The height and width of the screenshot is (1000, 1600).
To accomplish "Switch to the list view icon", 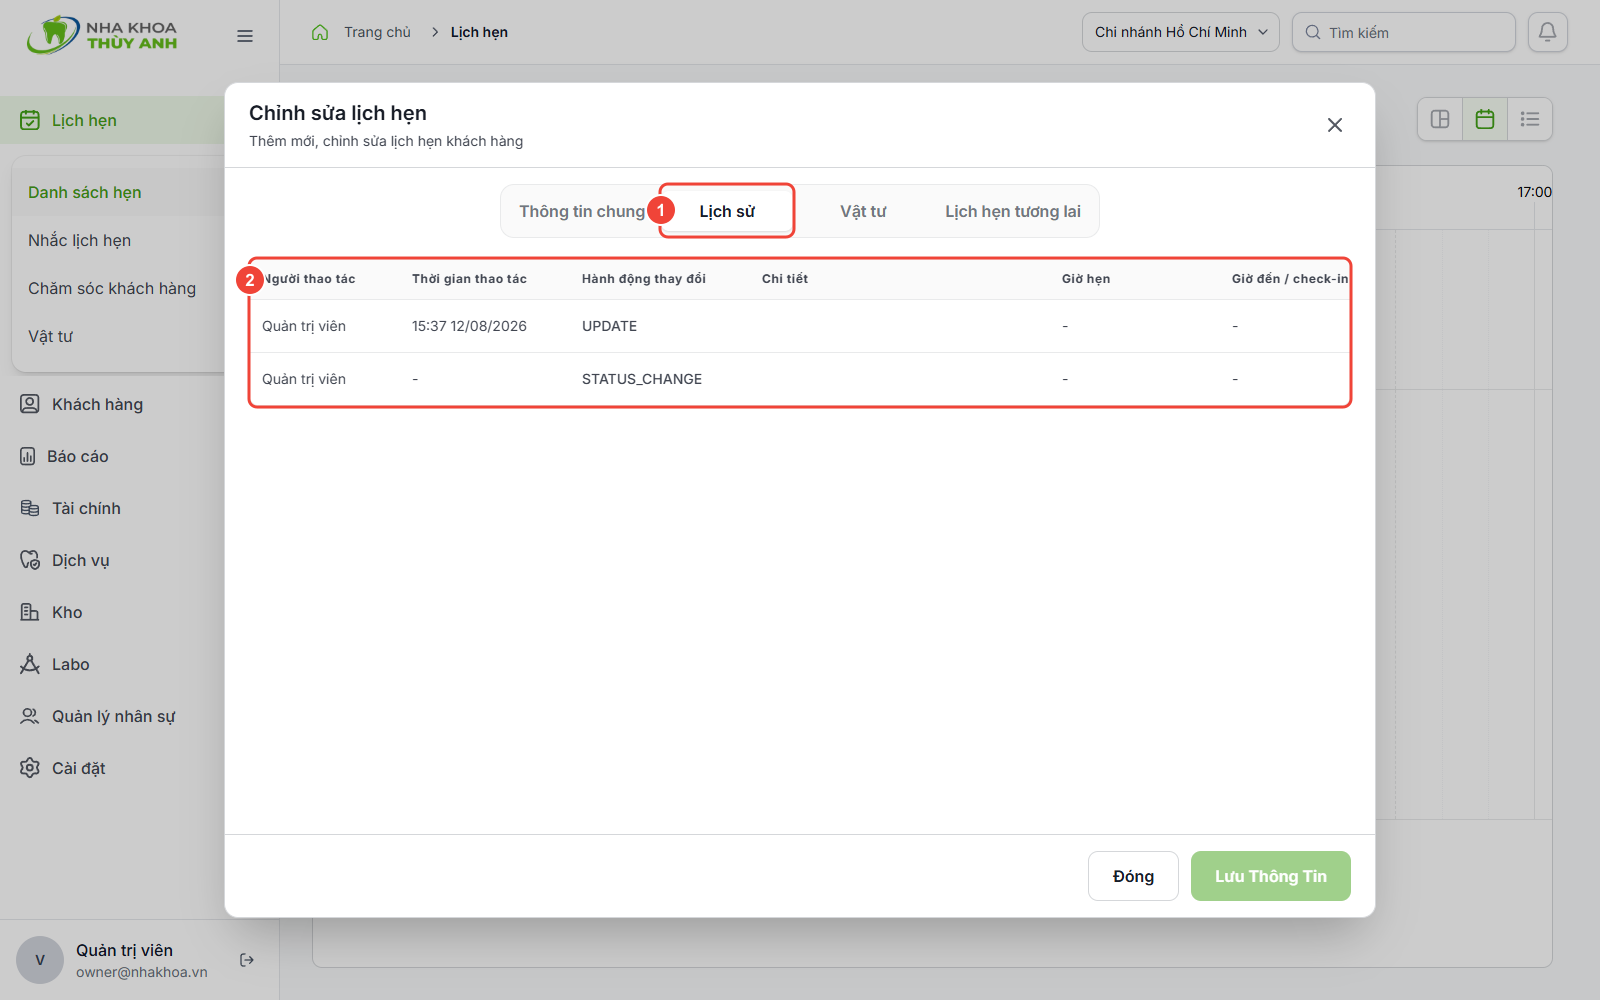I will [x=1530, y=119].
